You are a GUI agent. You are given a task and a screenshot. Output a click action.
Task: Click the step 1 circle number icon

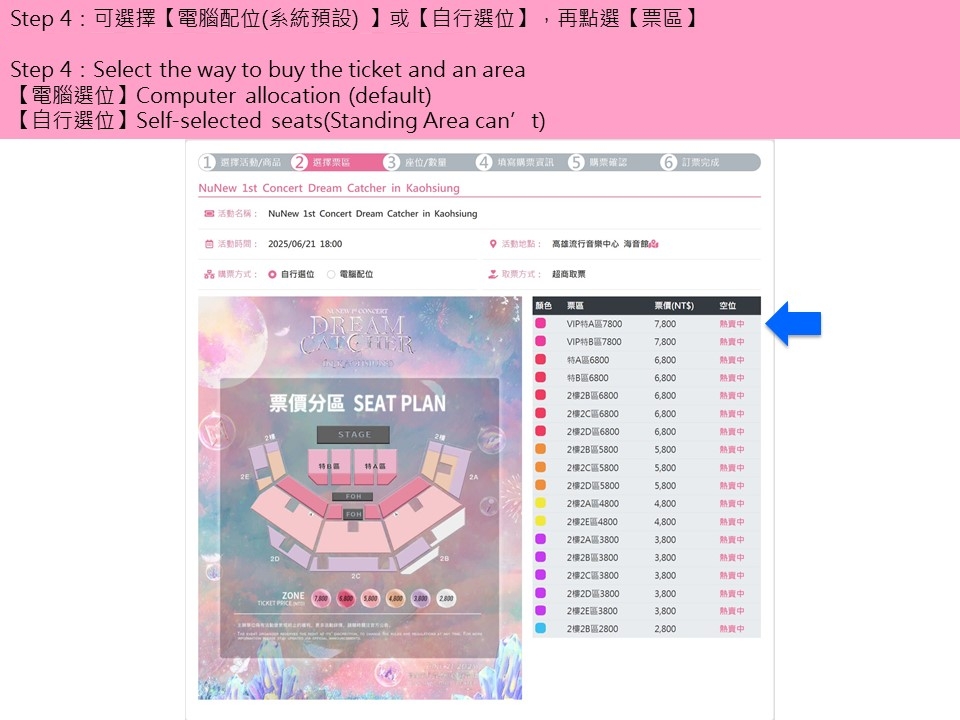coord(208,162)
